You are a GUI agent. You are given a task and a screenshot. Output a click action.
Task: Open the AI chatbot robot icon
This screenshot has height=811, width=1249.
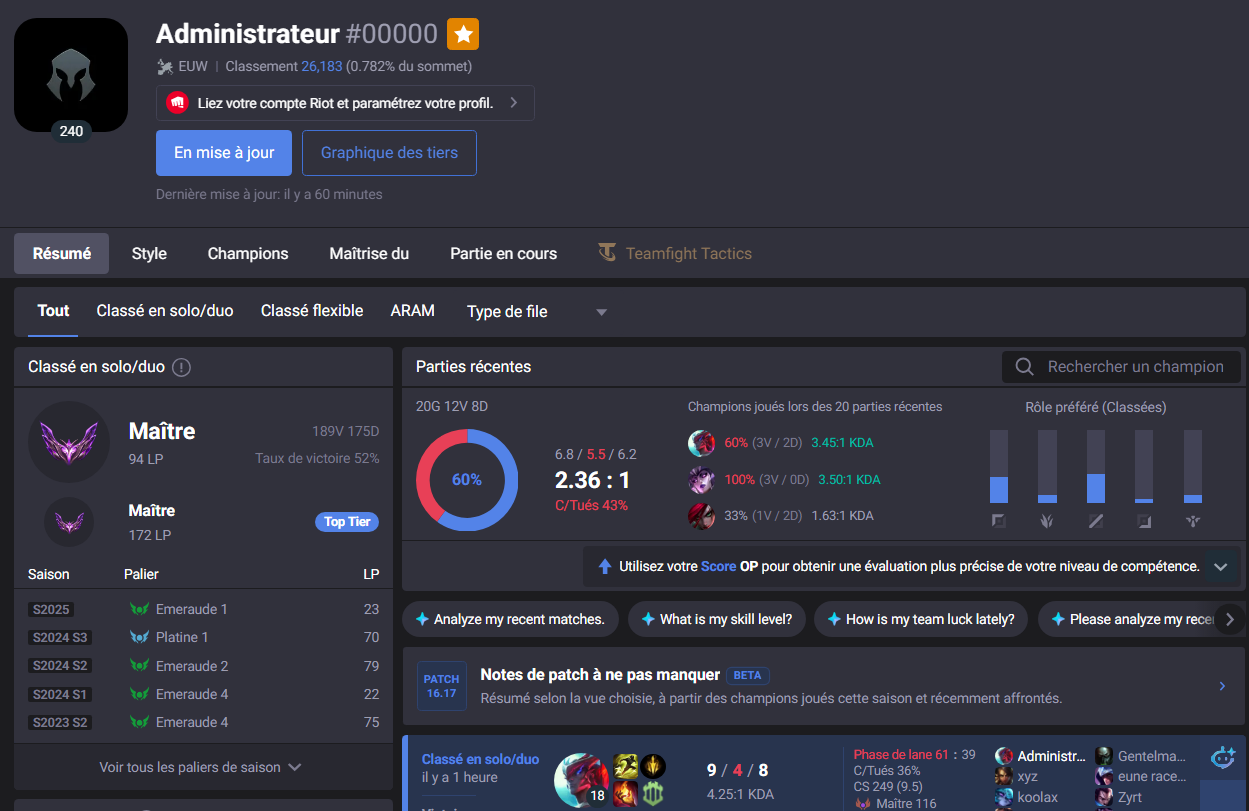pos(1222,759)
